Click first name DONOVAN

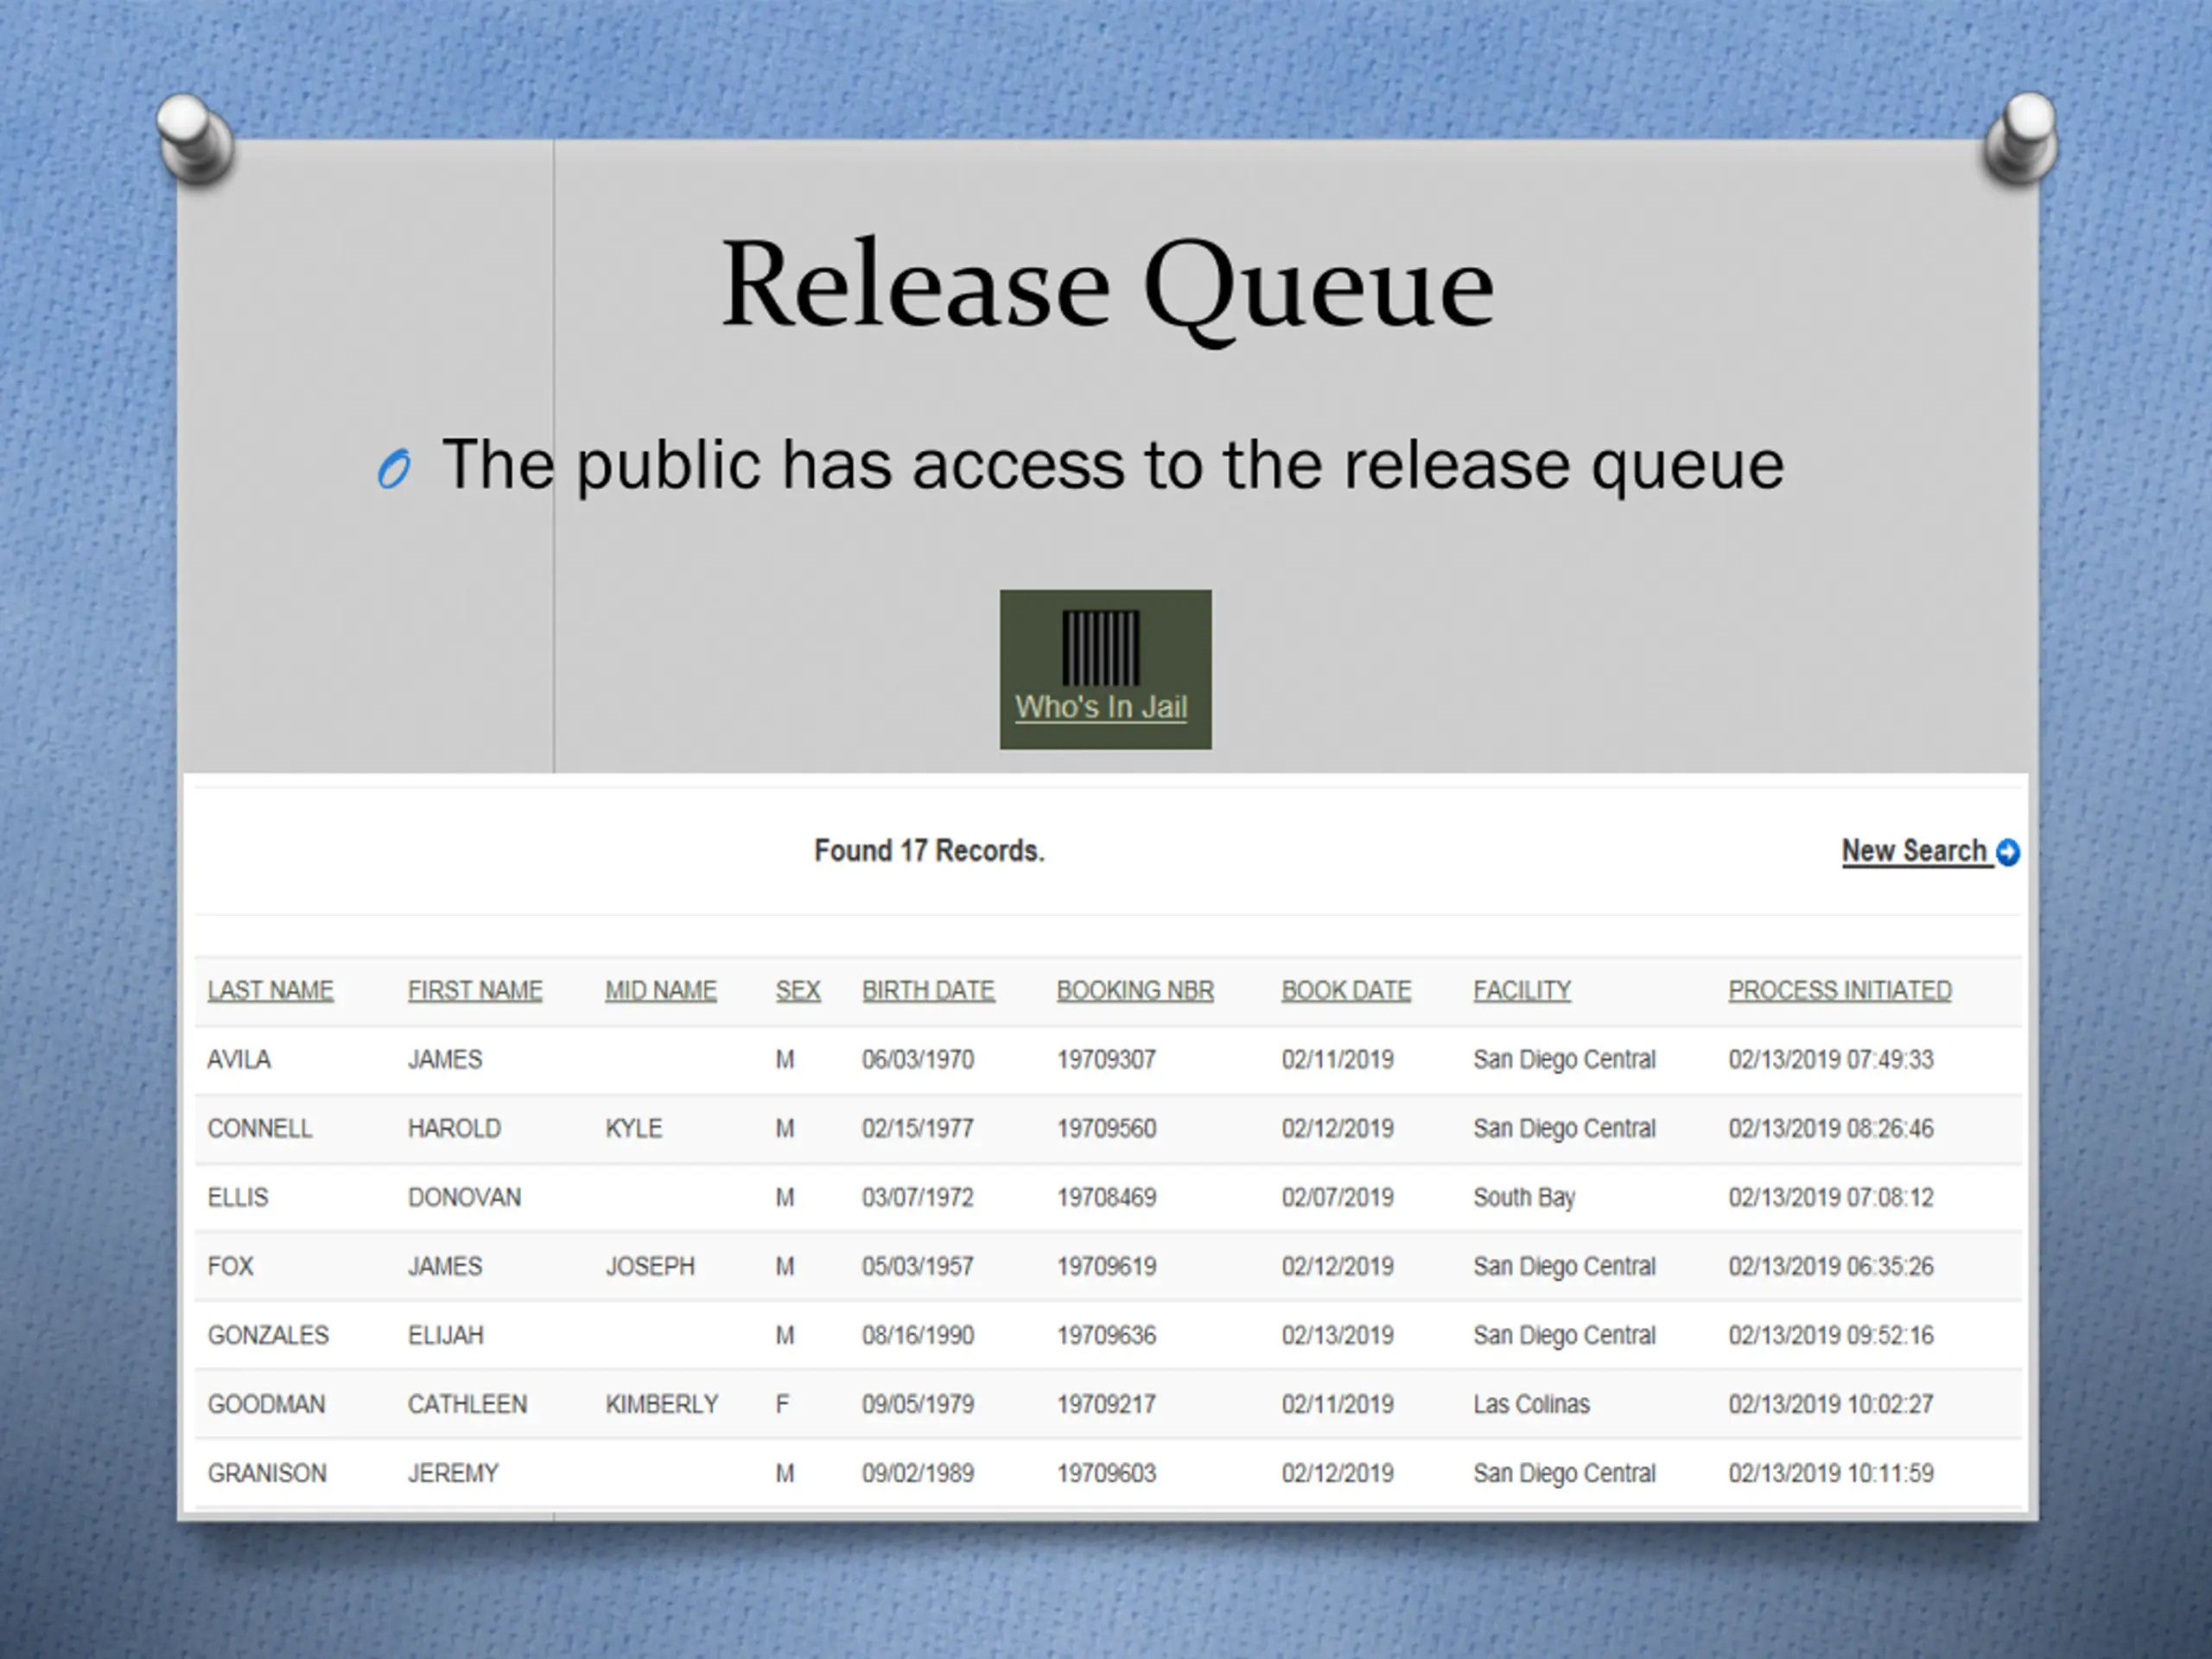click(x=464, y=1198)
